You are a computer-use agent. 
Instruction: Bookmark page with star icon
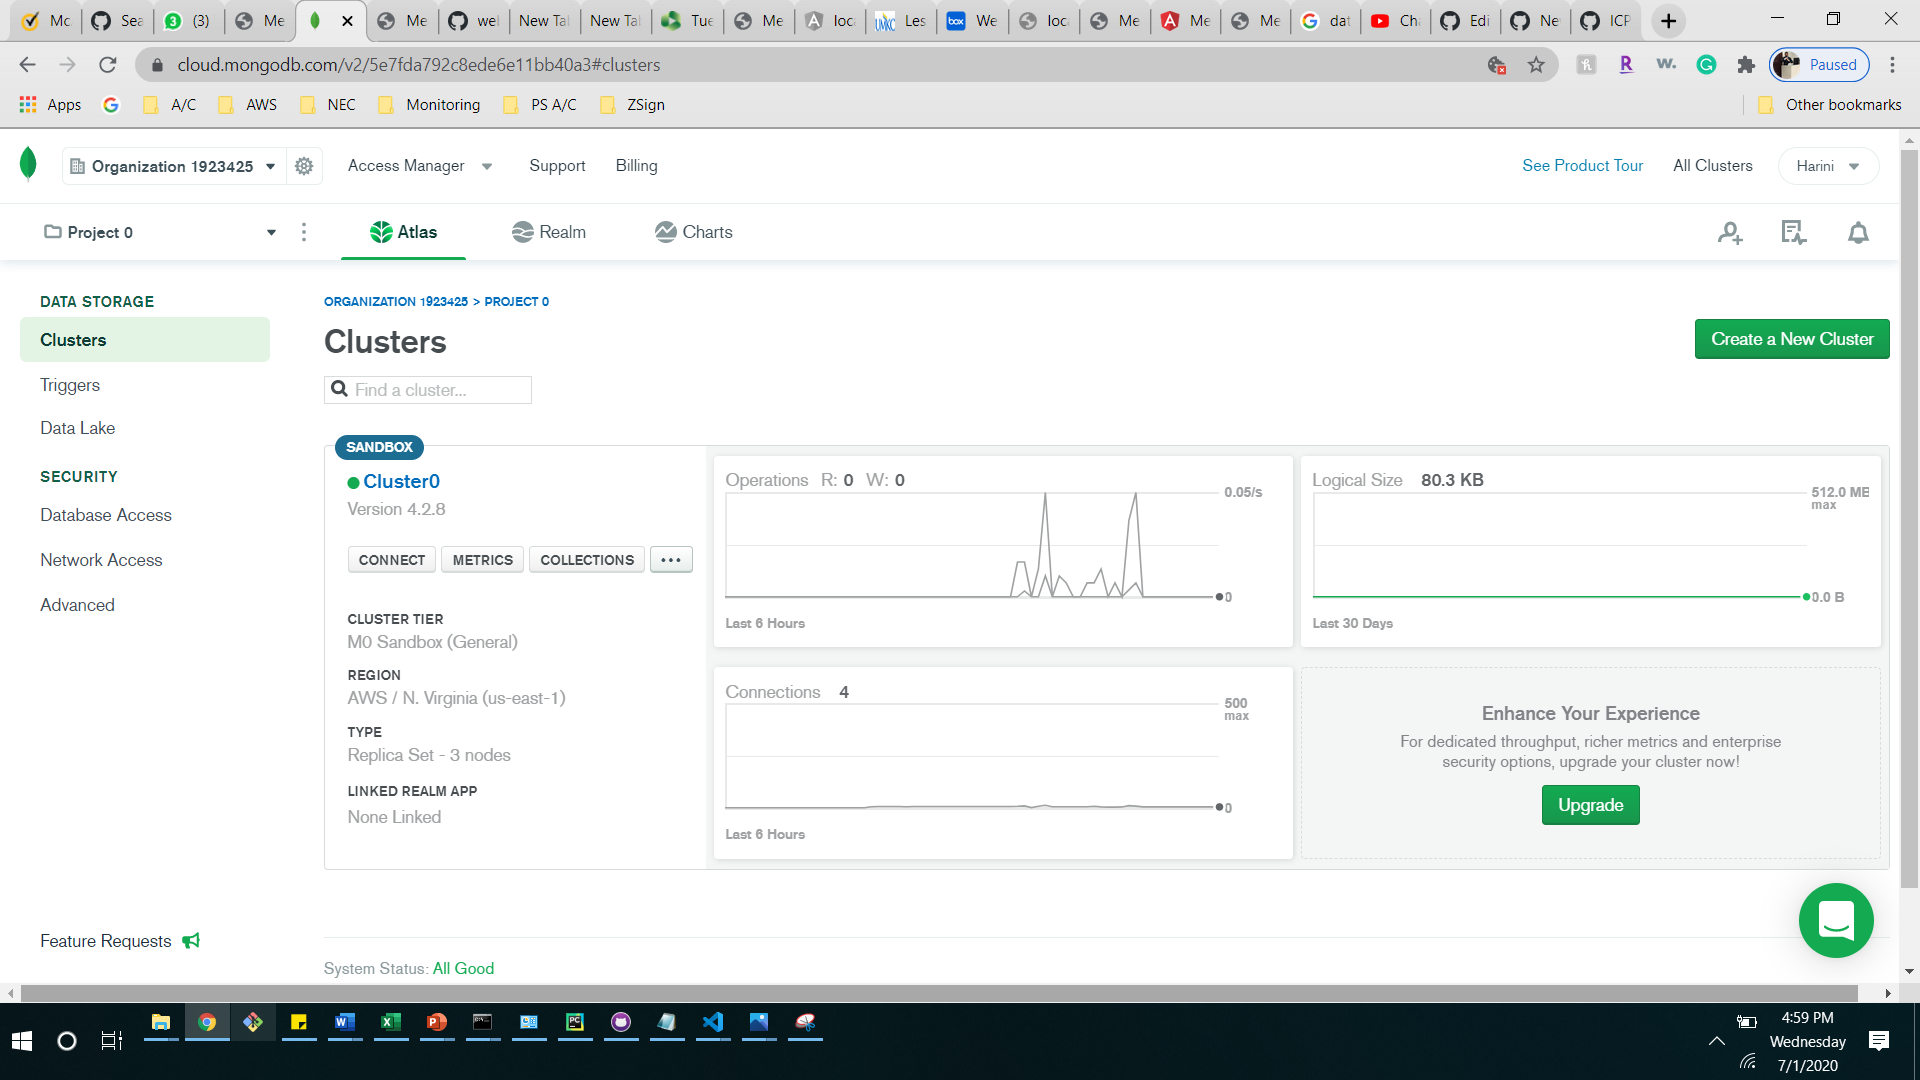click(x=1536, y=65)
